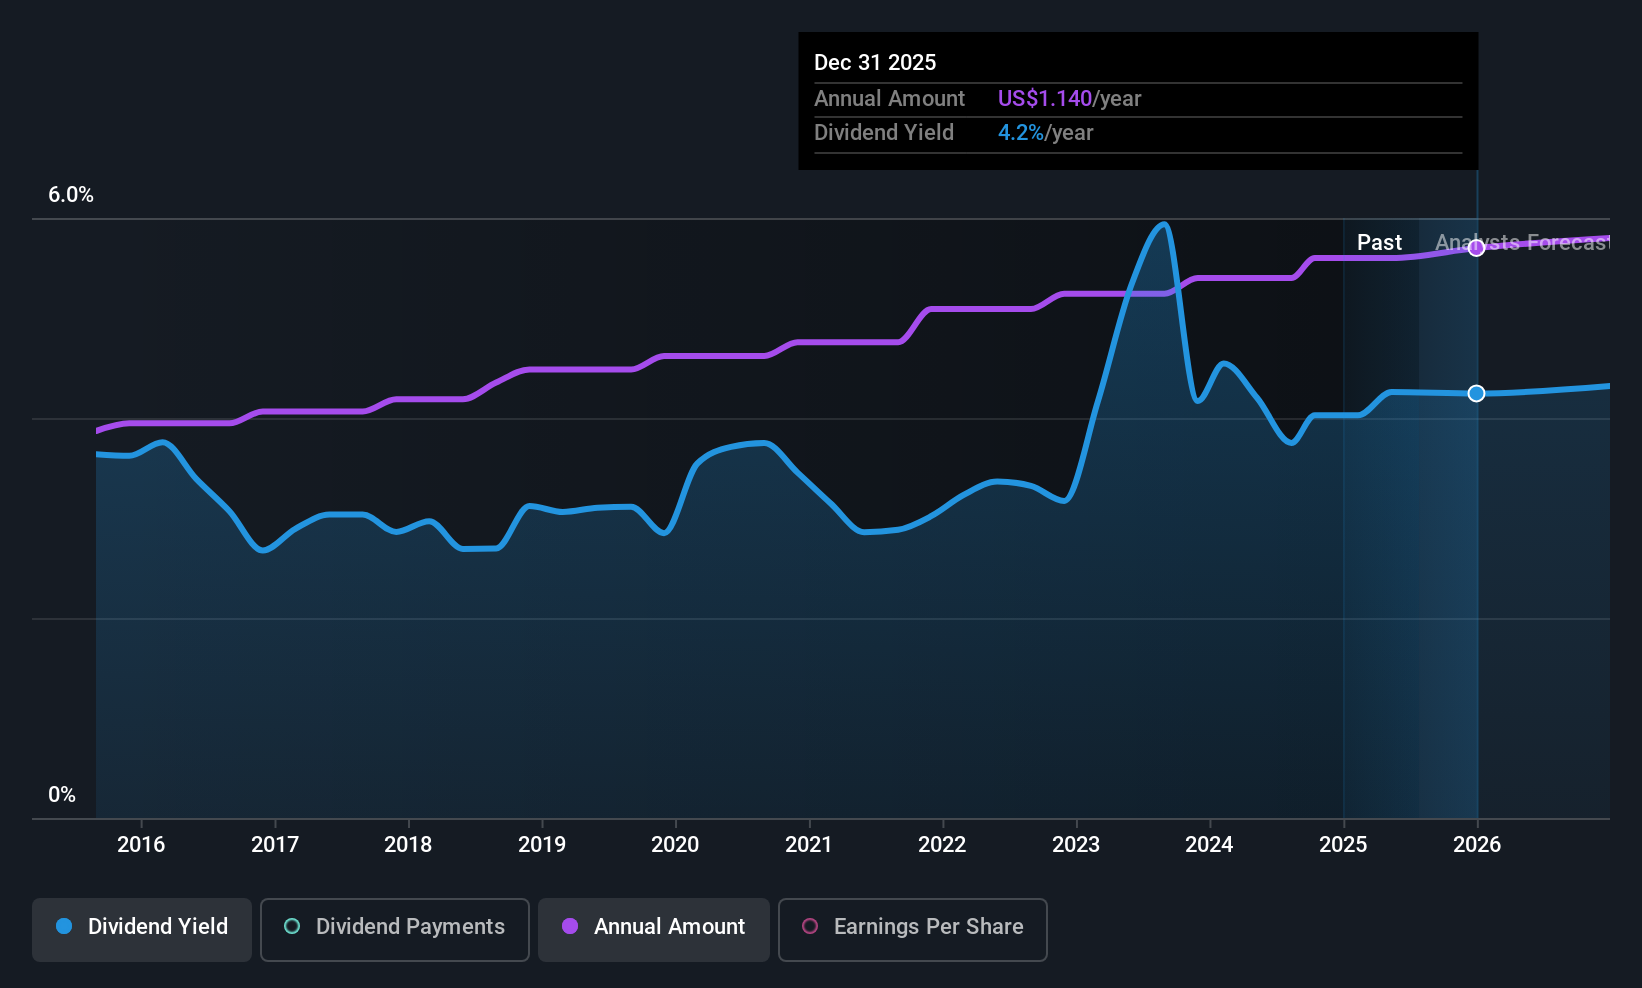Click the 2019 x-axis label
The width and height of the screenshot is (1642, 988).
point(542,844)
